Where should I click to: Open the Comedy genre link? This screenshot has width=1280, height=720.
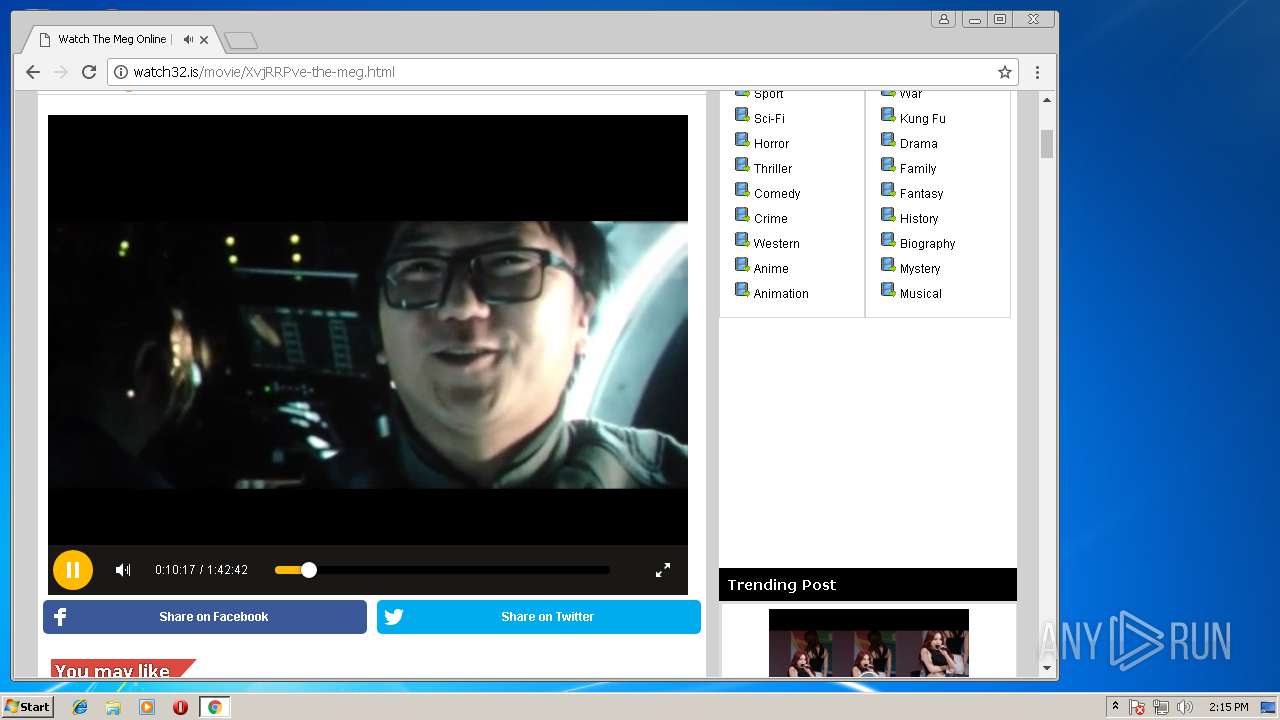pyautogui.click(x=777, y=193)
